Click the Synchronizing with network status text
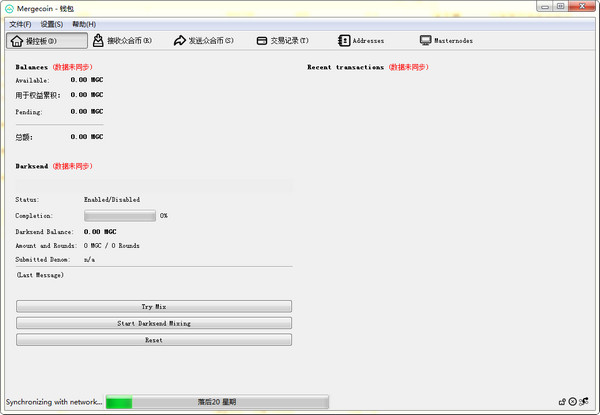The height and width of the screenshot is (415, 600). click(54, 402)
